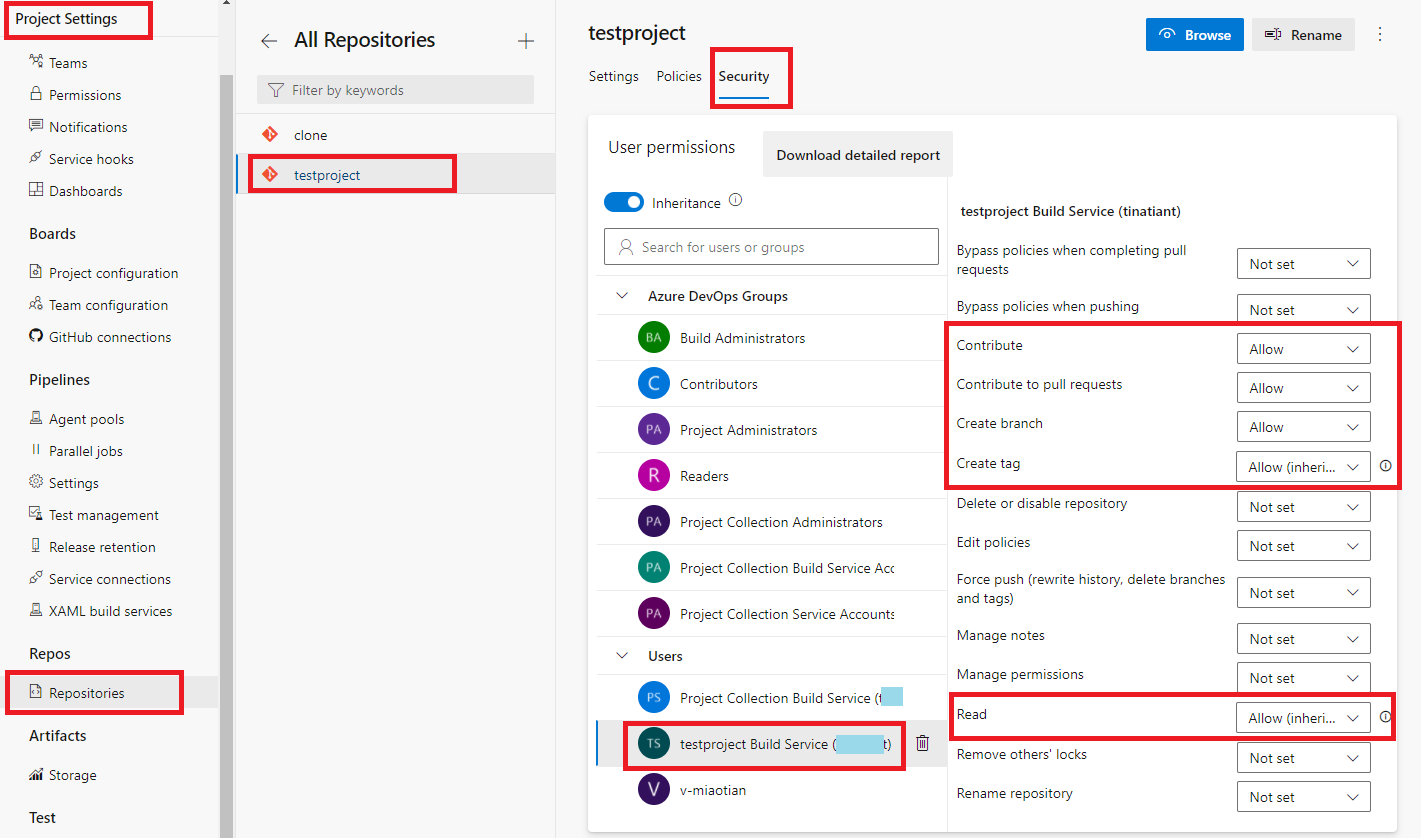Open Delete or disable repository dropdown

point(1303,507)
